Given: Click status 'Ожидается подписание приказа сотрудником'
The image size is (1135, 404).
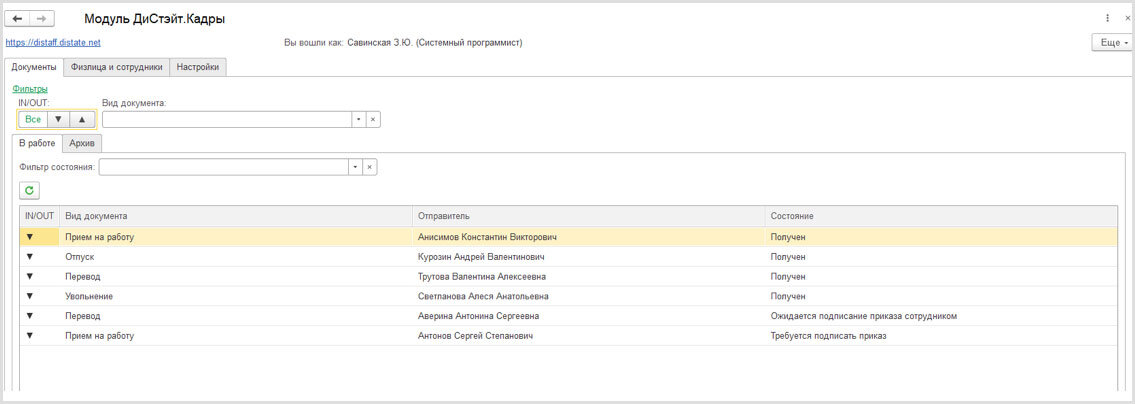Looking at the screenshot, I should [864, 316].
